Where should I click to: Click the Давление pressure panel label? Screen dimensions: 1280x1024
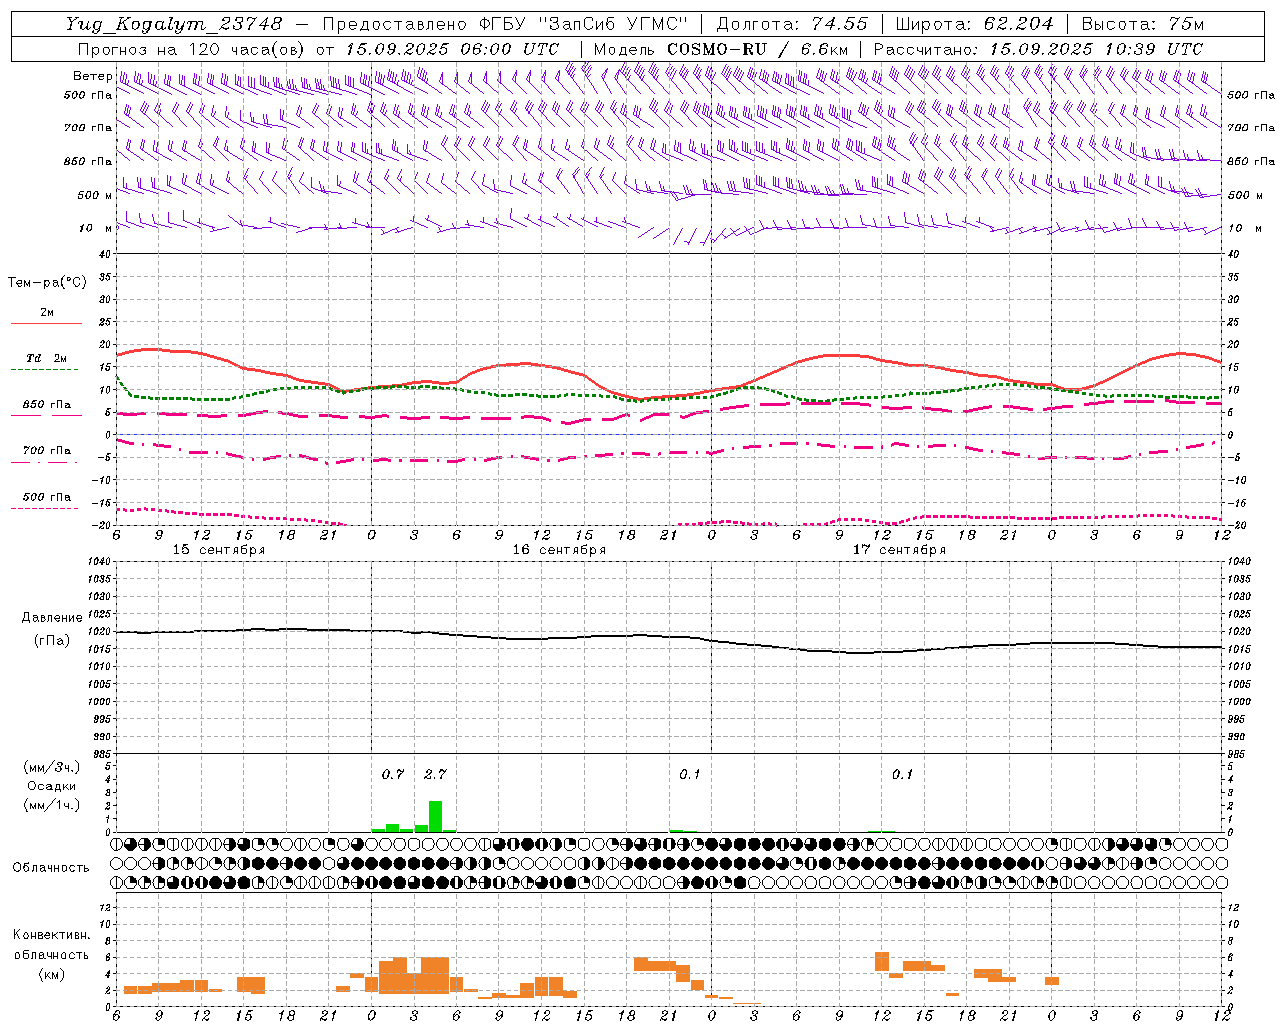click(51, 618)
